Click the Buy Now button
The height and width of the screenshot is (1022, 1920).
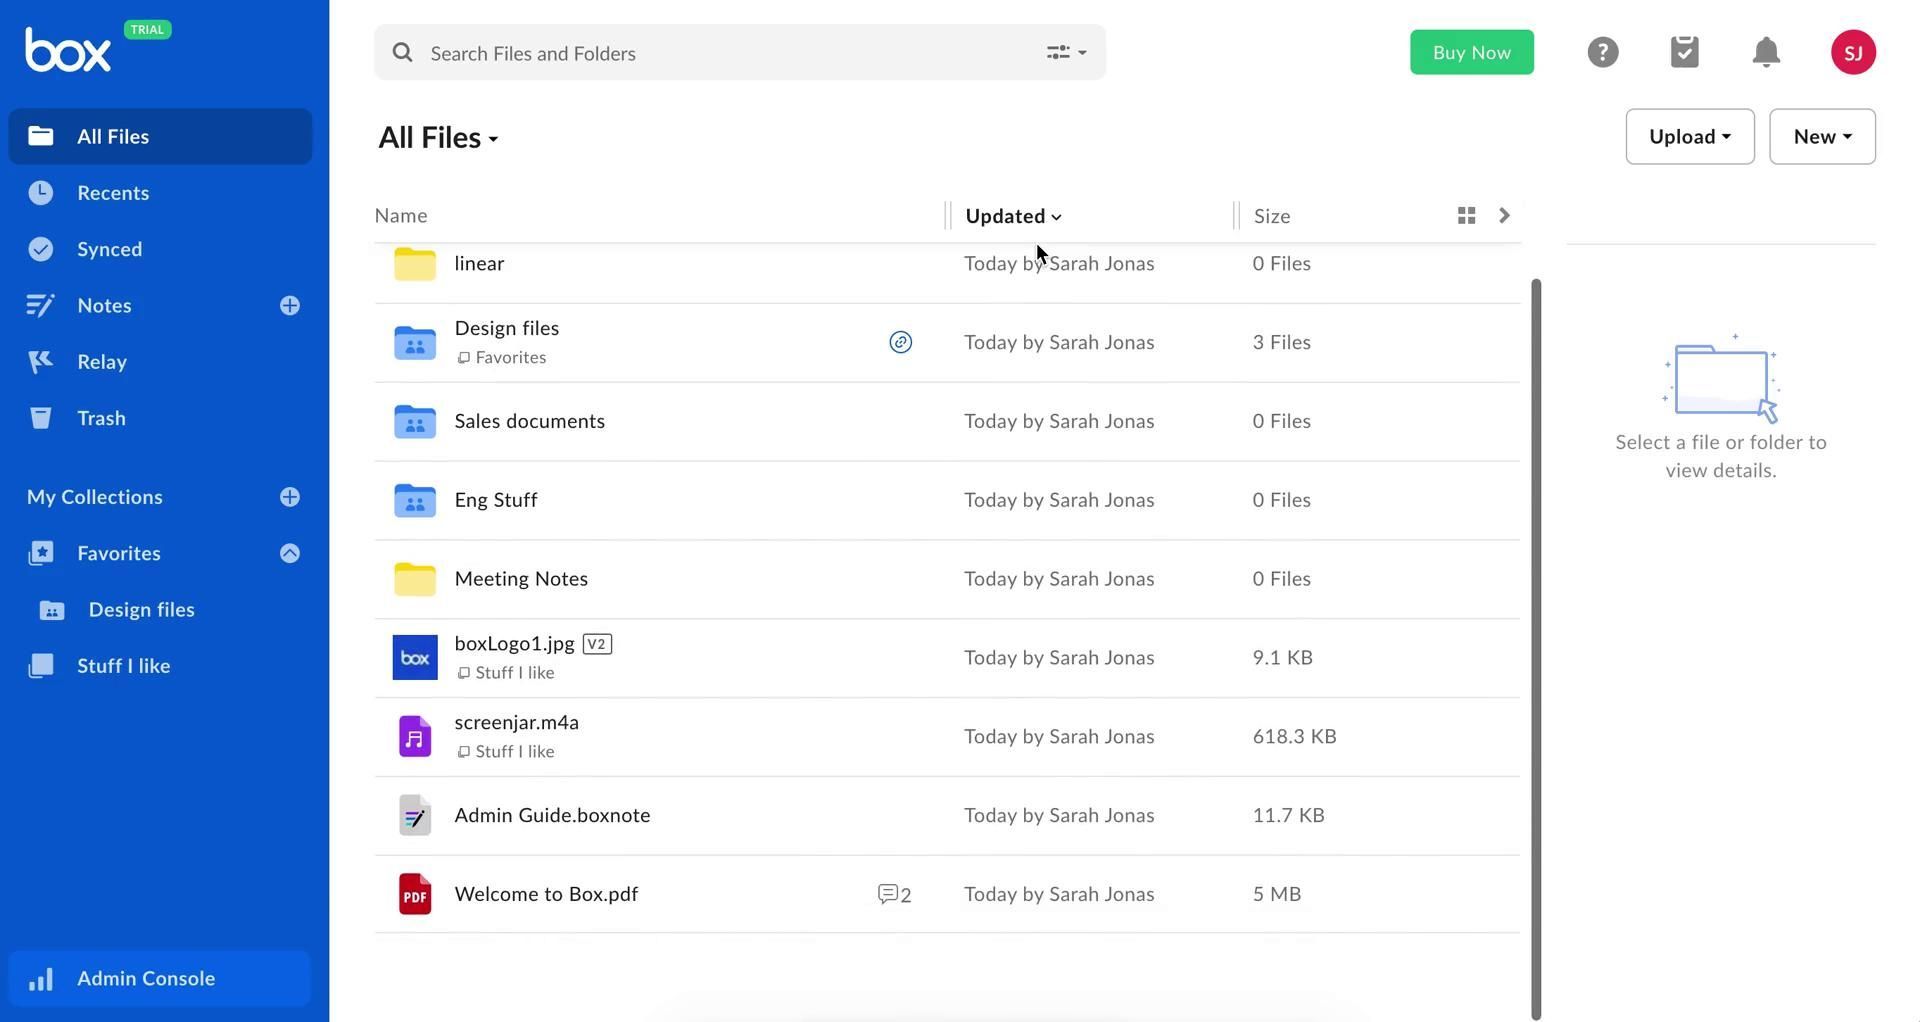(x=1471, y=53)
